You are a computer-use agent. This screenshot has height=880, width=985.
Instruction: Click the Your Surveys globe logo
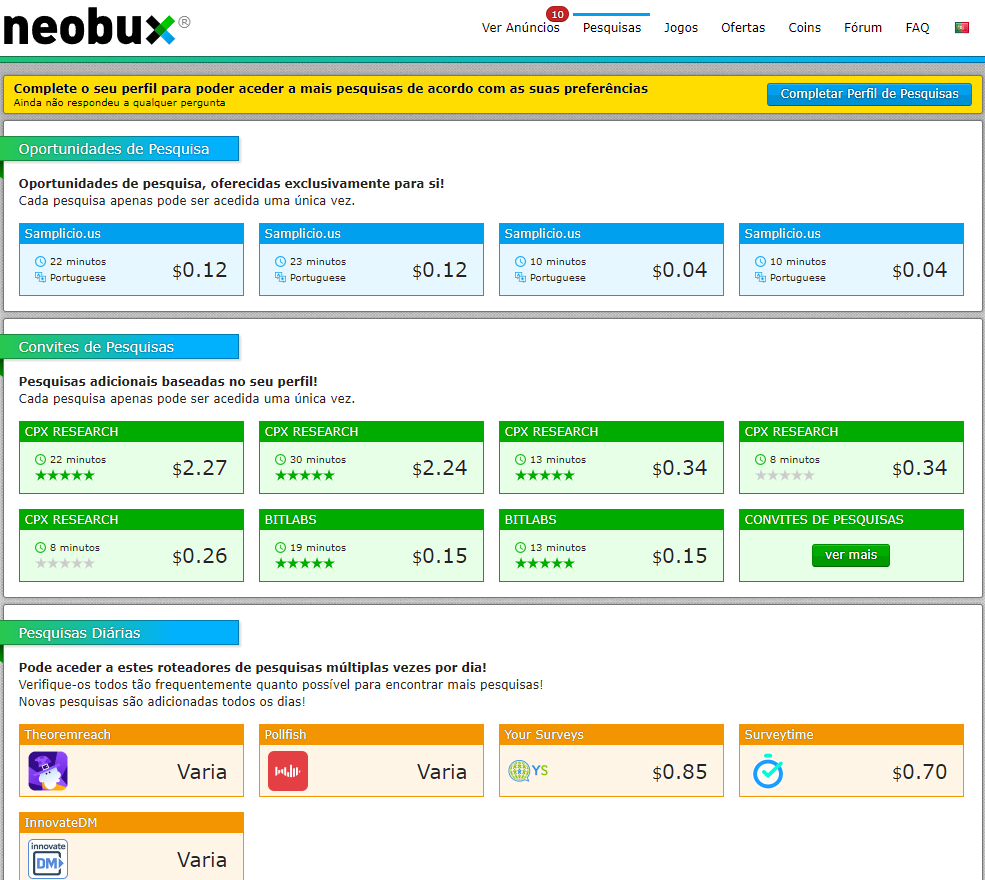point(528,770)
